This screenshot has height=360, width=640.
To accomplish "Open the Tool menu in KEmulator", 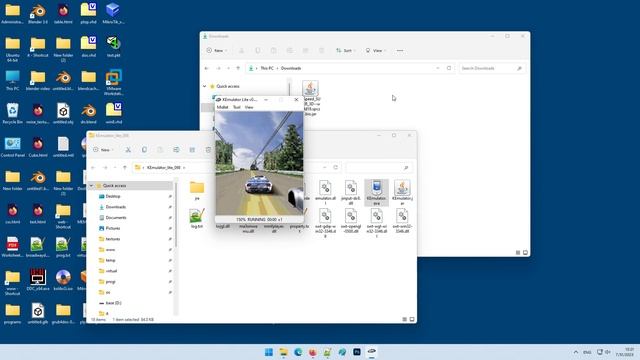I will (237, 107).
